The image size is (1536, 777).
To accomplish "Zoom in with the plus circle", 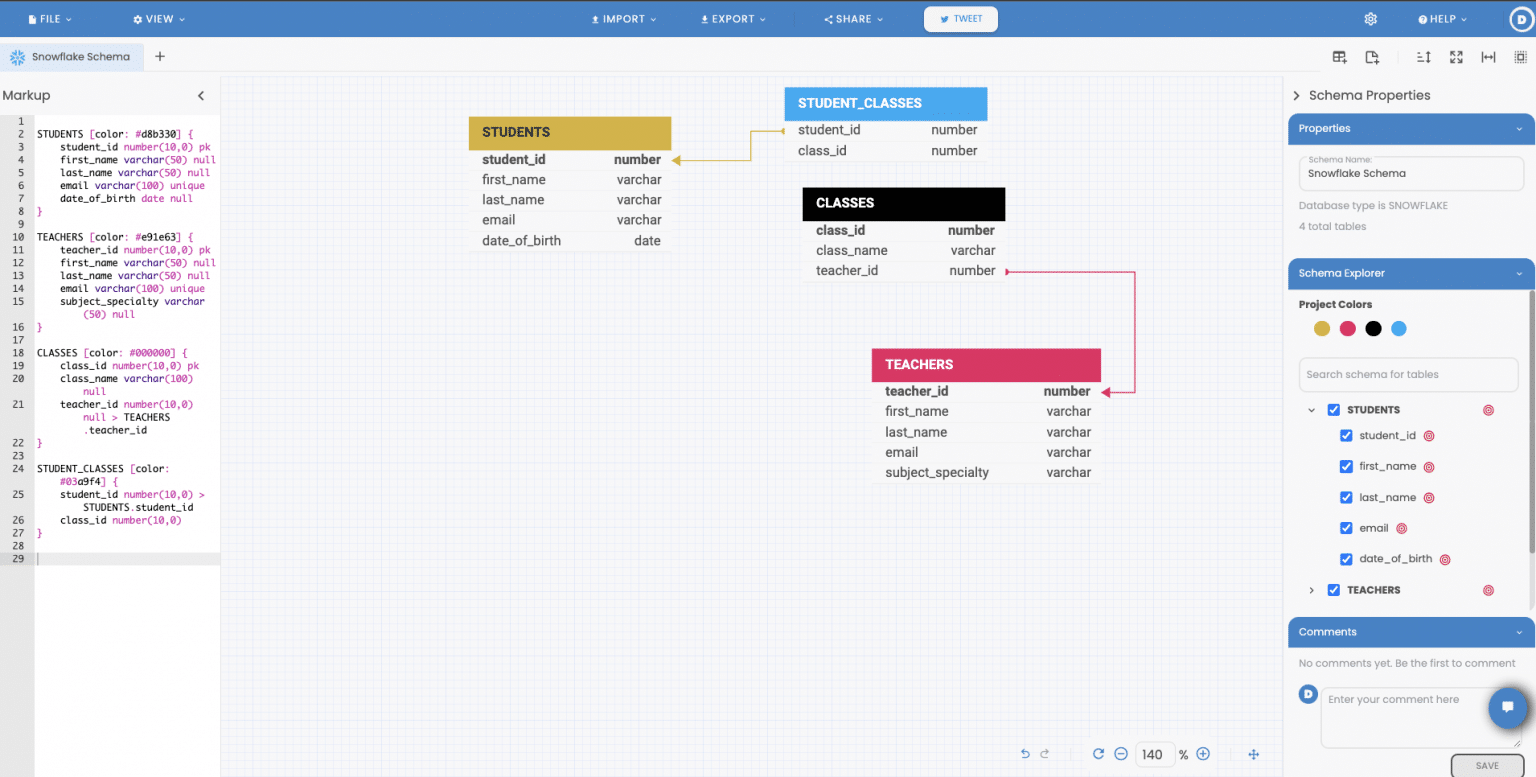I will pyautogui.click(x=1203, y=754).
